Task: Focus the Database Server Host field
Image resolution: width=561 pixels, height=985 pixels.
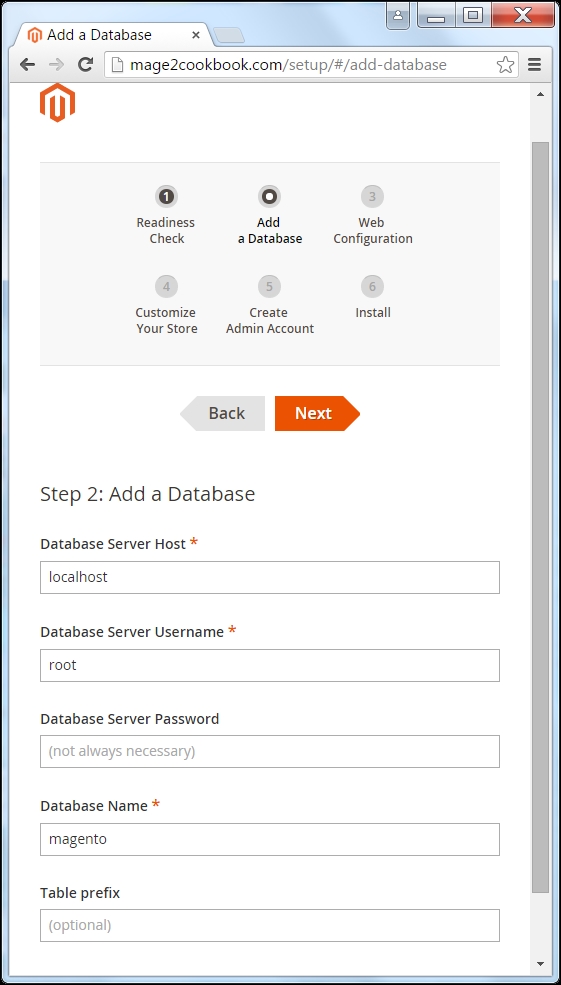Action: click(270, 577)
